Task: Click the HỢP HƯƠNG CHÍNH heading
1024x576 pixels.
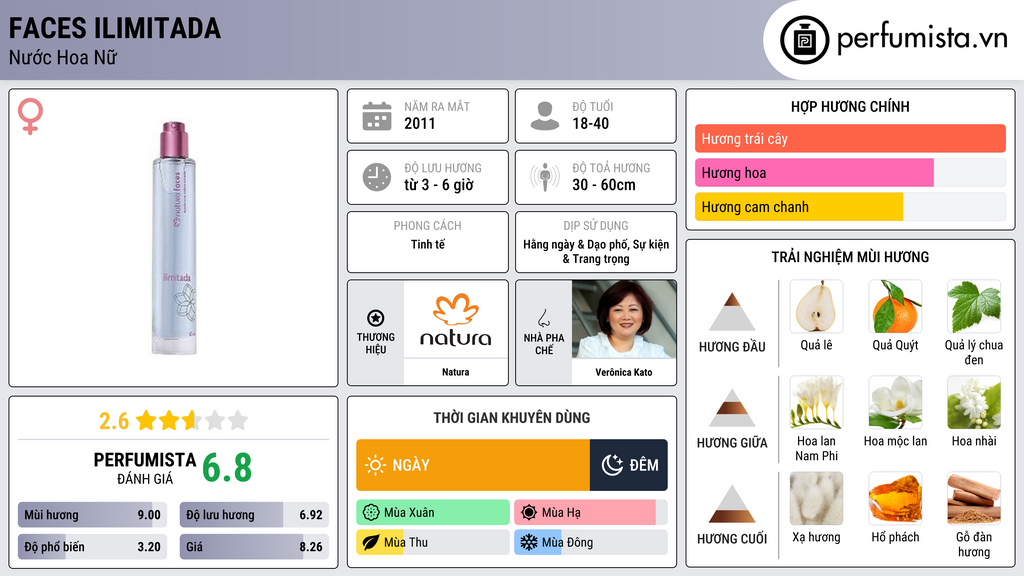Action: (x=850, y=106)
